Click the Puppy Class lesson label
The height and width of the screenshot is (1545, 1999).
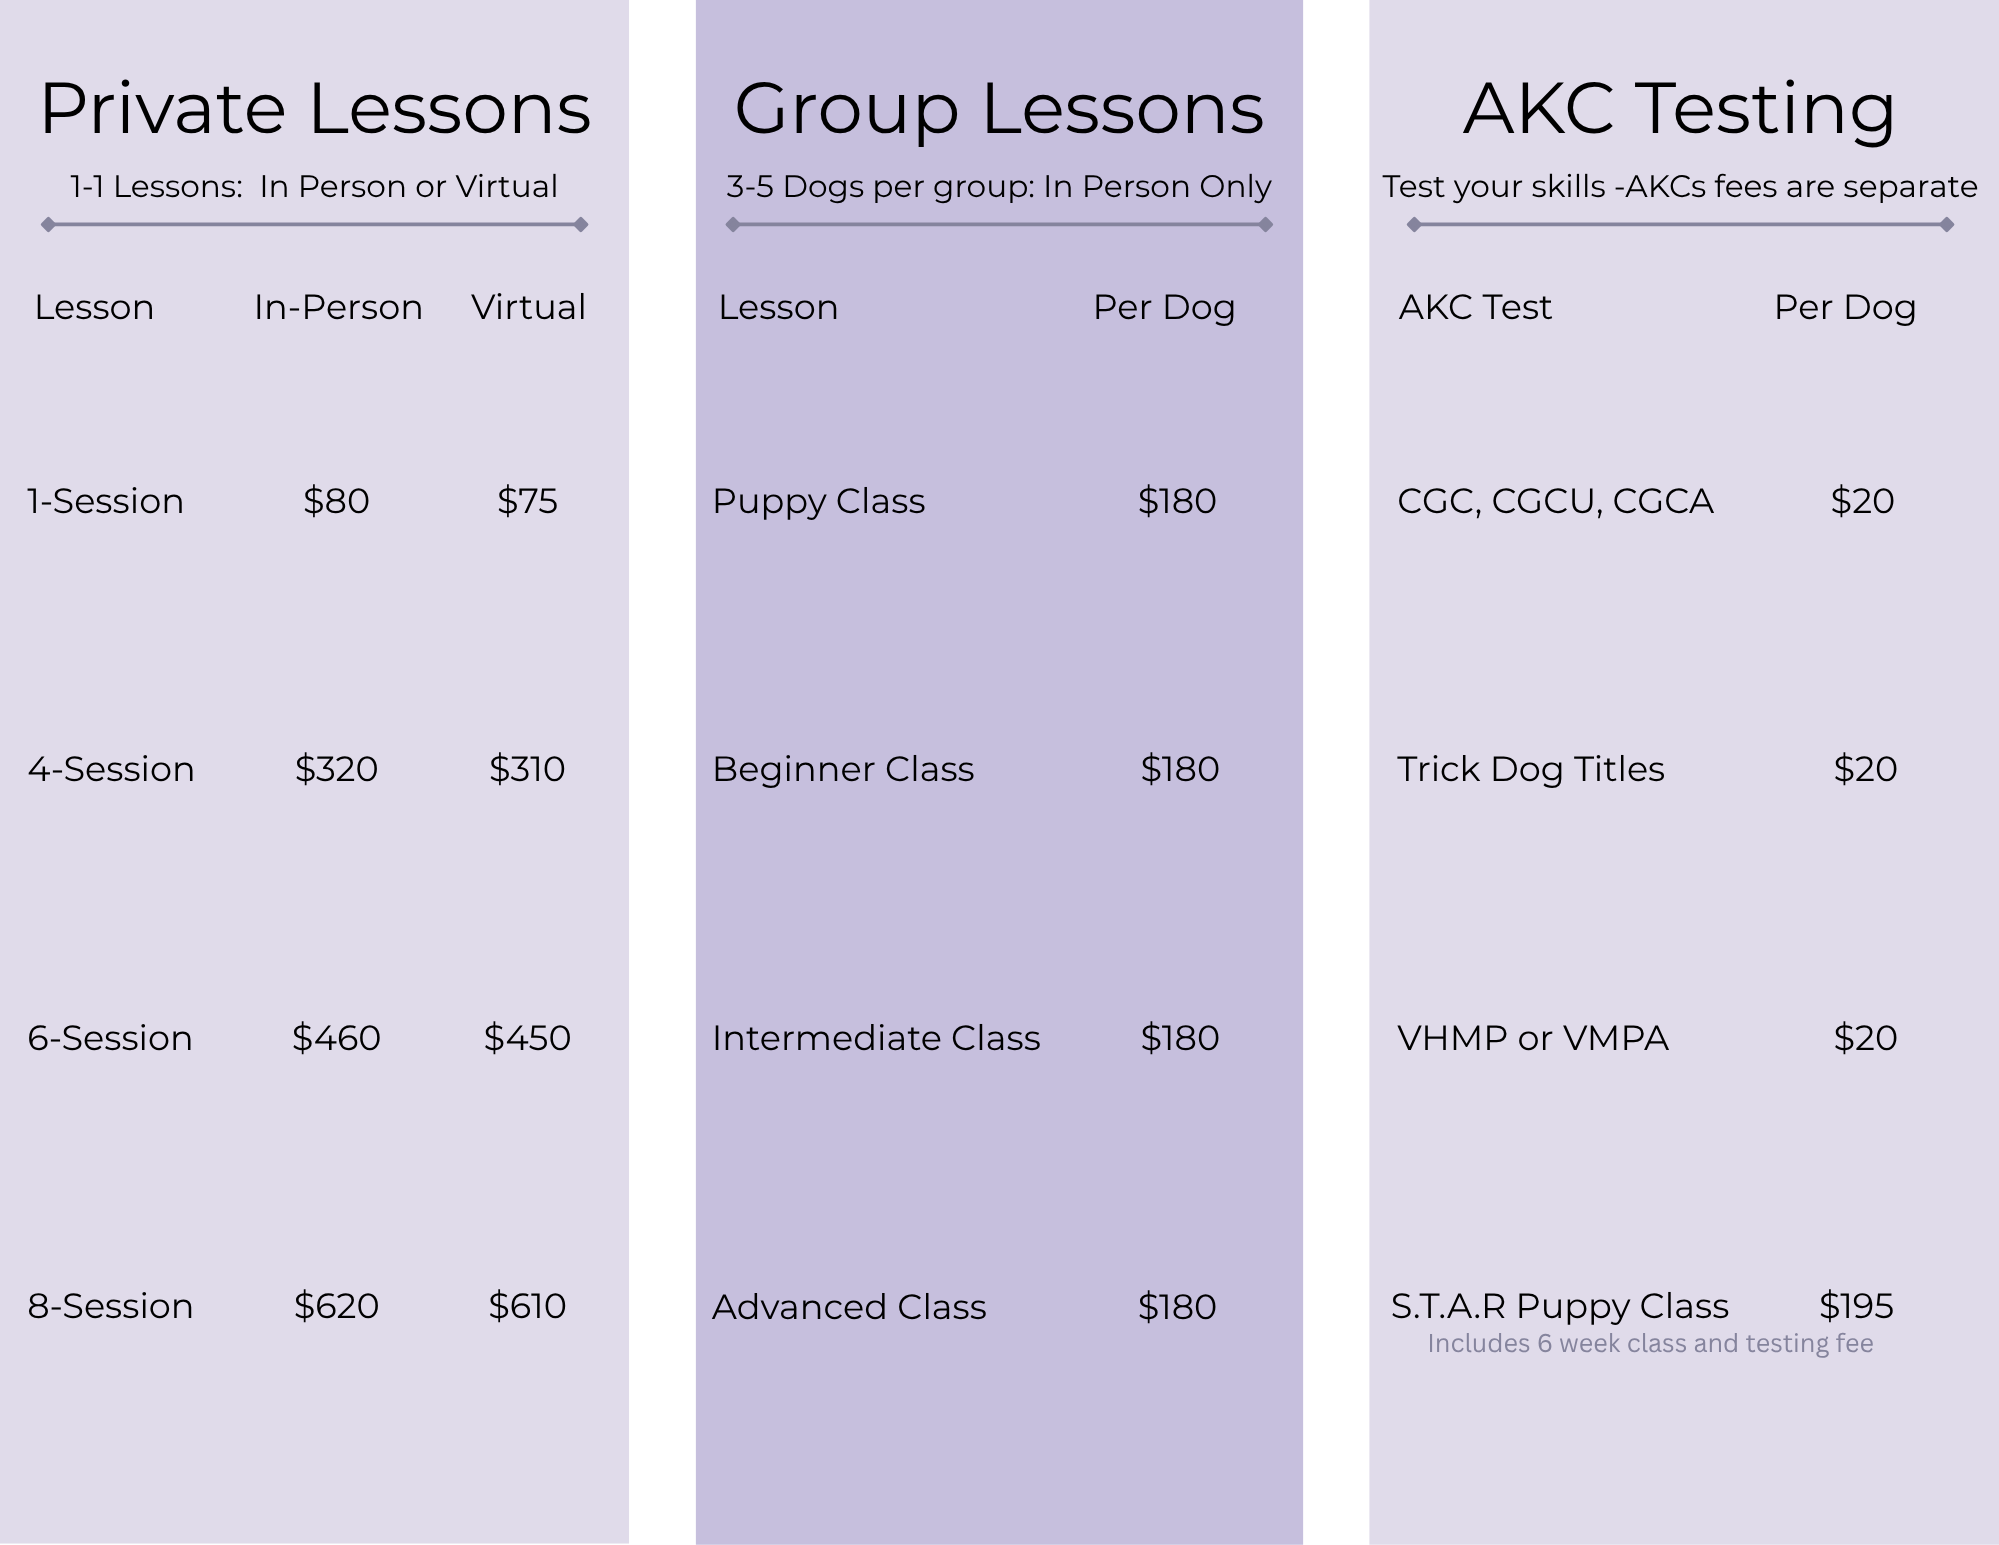(818, 503)
